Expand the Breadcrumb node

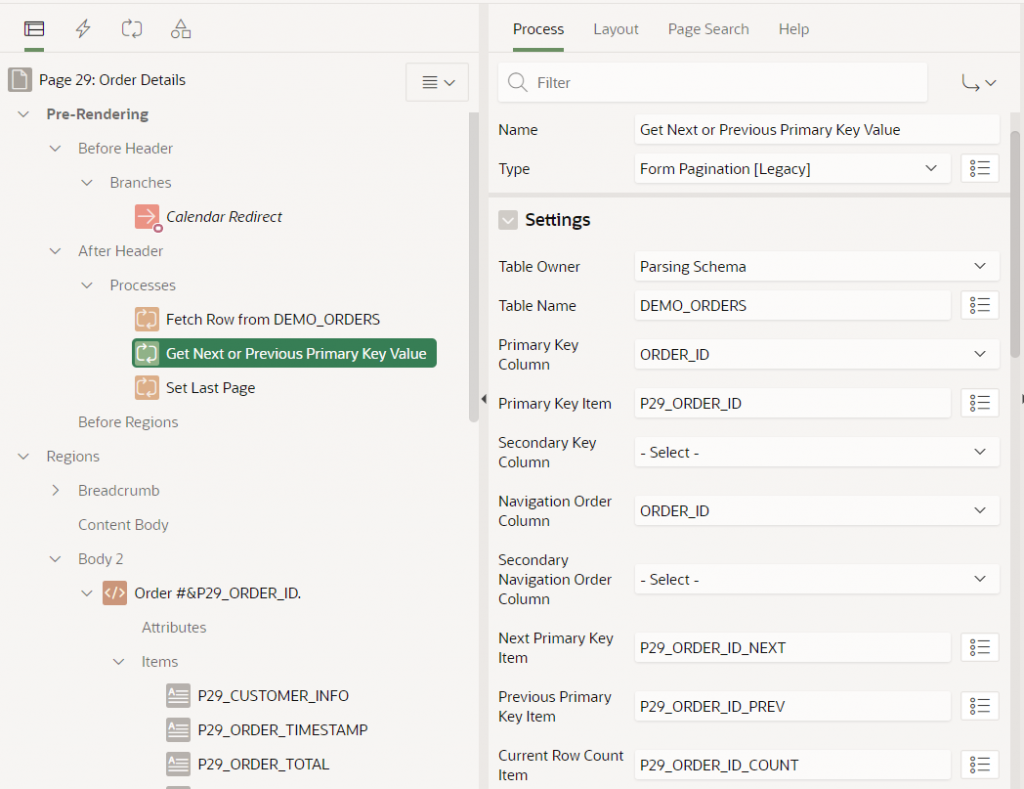point(56,491)
